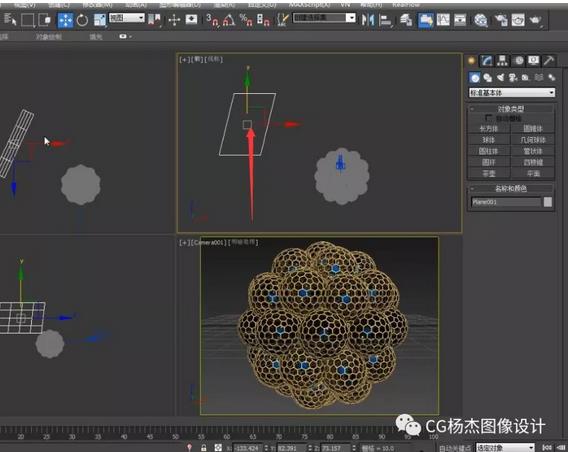Screen dimensions: 568x452
Task: Click the 几何球体 button
Action: click(532, 140)
